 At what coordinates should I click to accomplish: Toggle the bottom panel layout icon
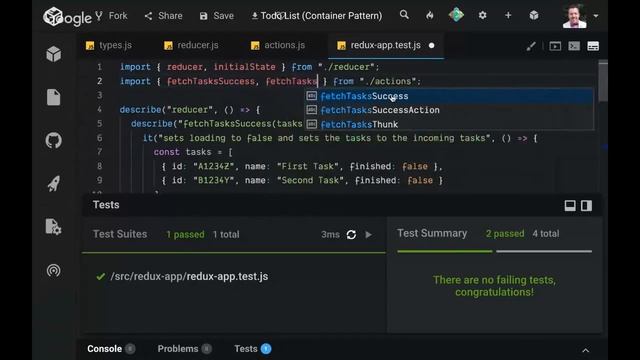tap(593, 46)
